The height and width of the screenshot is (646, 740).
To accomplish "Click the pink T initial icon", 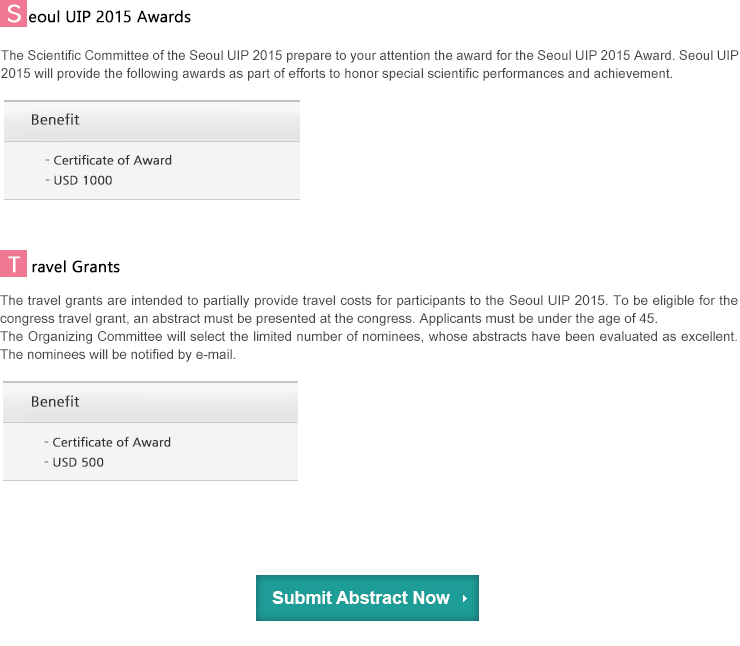I will (x=13, y=263).
